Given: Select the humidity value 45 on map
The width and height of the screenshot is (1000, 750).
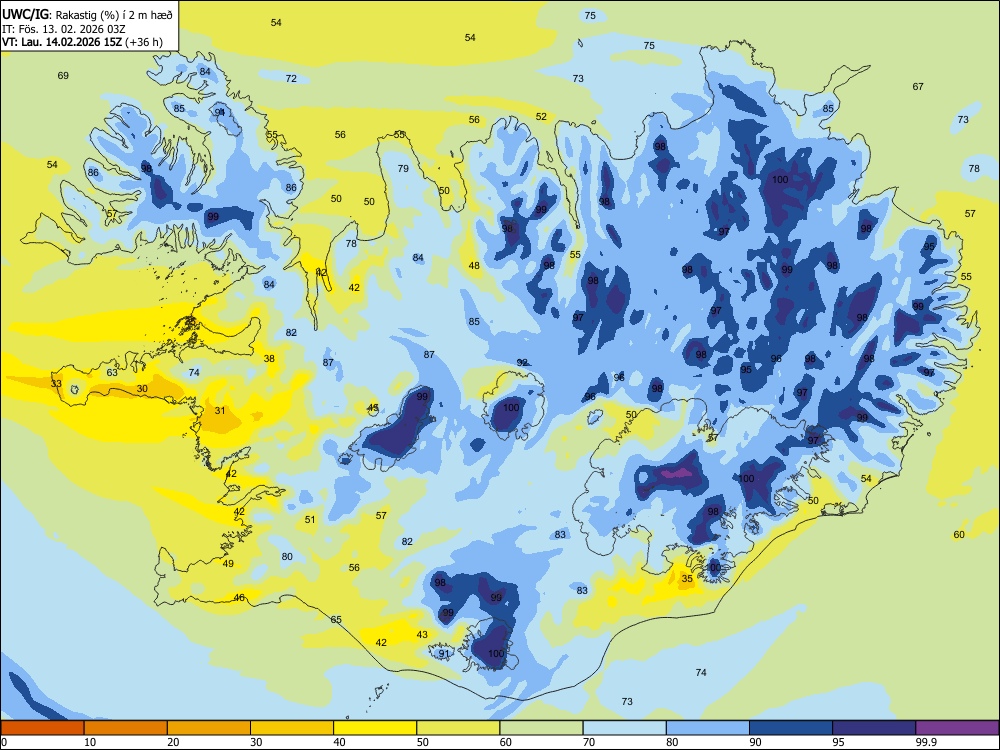Looking at the screenshot, I should (373, 408).
